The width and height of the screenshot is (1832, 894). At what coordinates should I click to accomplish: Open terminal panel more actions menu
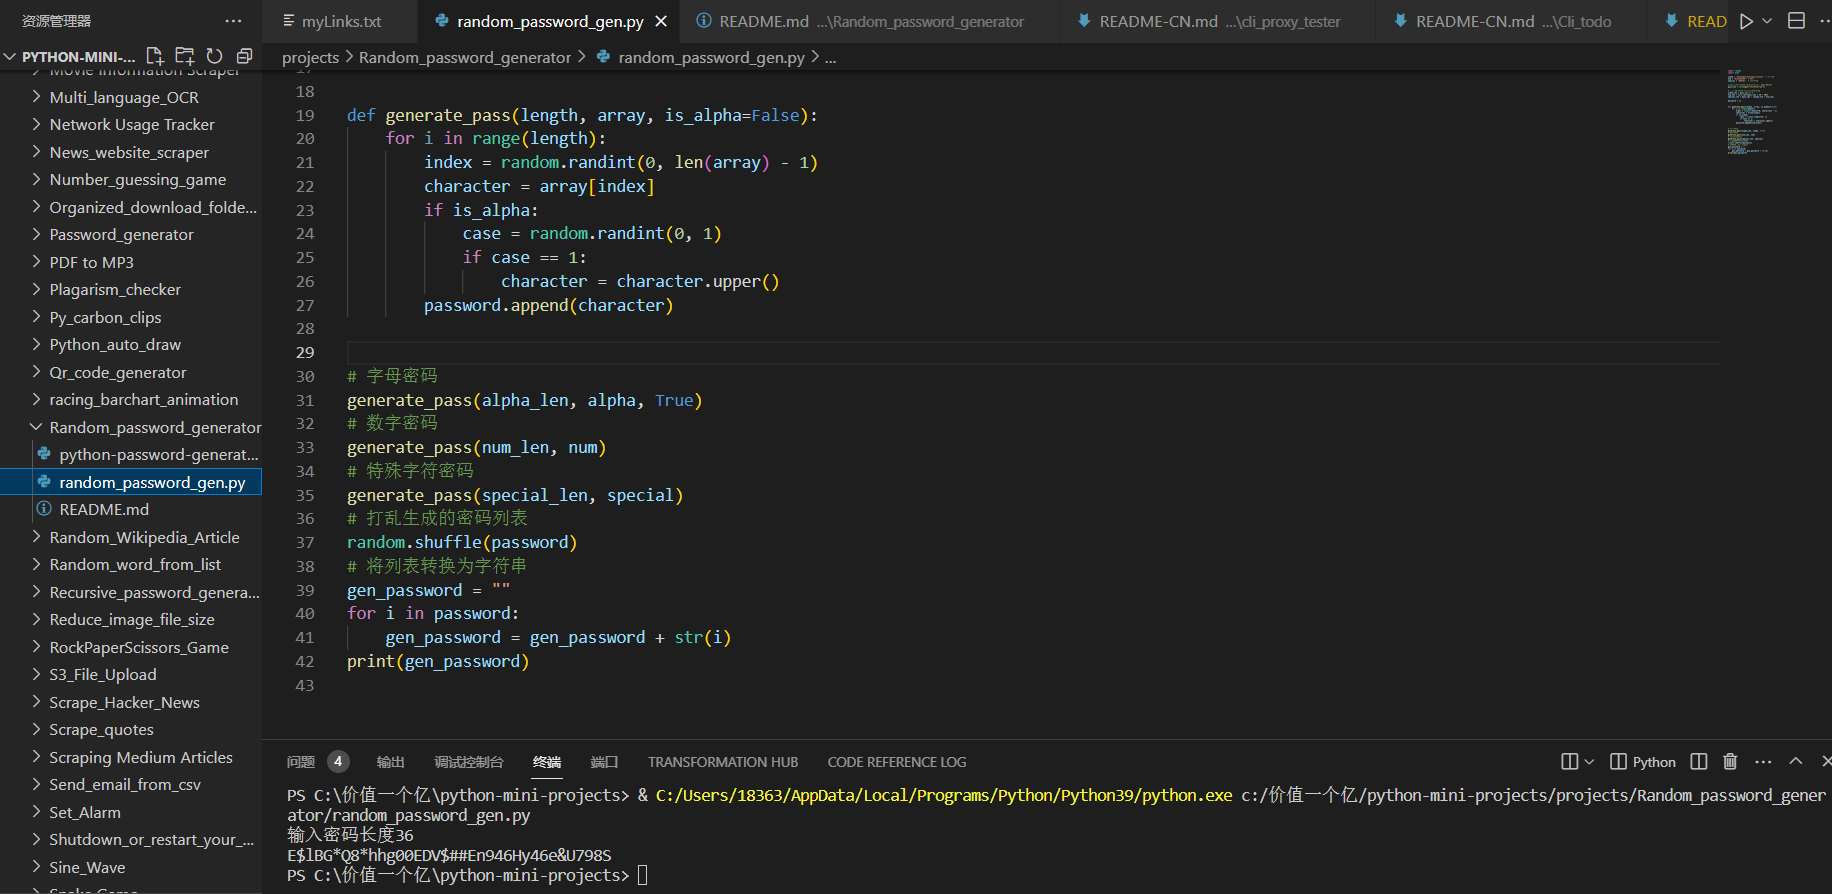click(1763, 762)
